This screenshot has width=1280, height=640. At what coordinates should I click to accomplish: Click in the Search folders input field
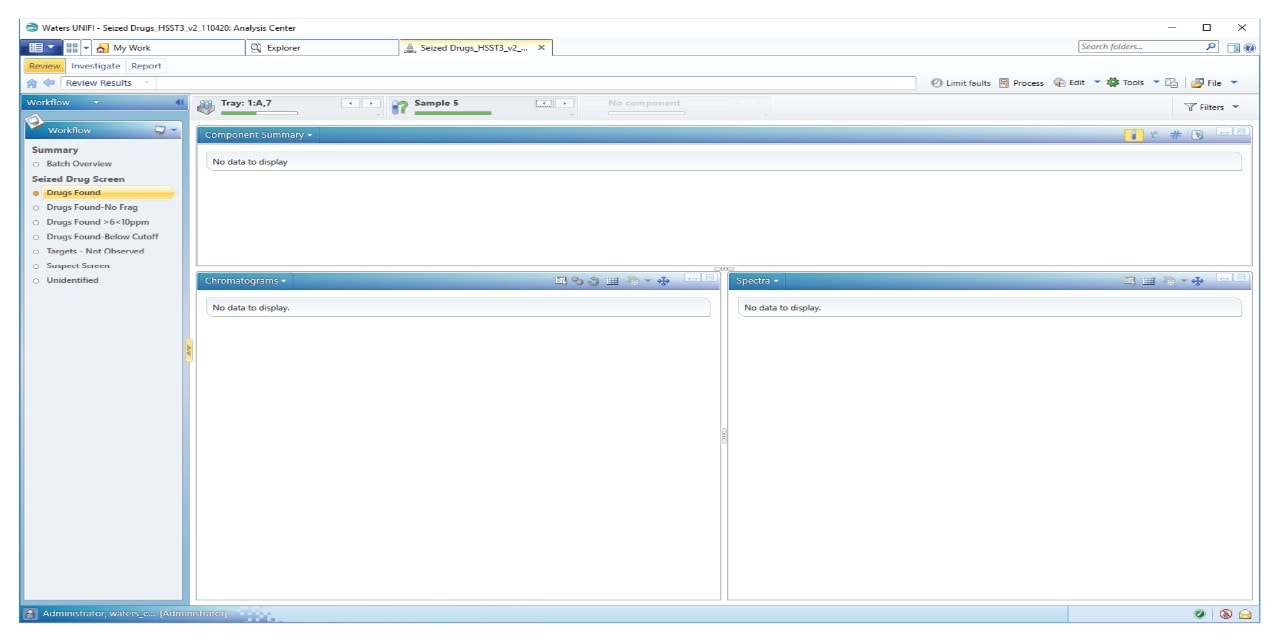pos(1138,47)
